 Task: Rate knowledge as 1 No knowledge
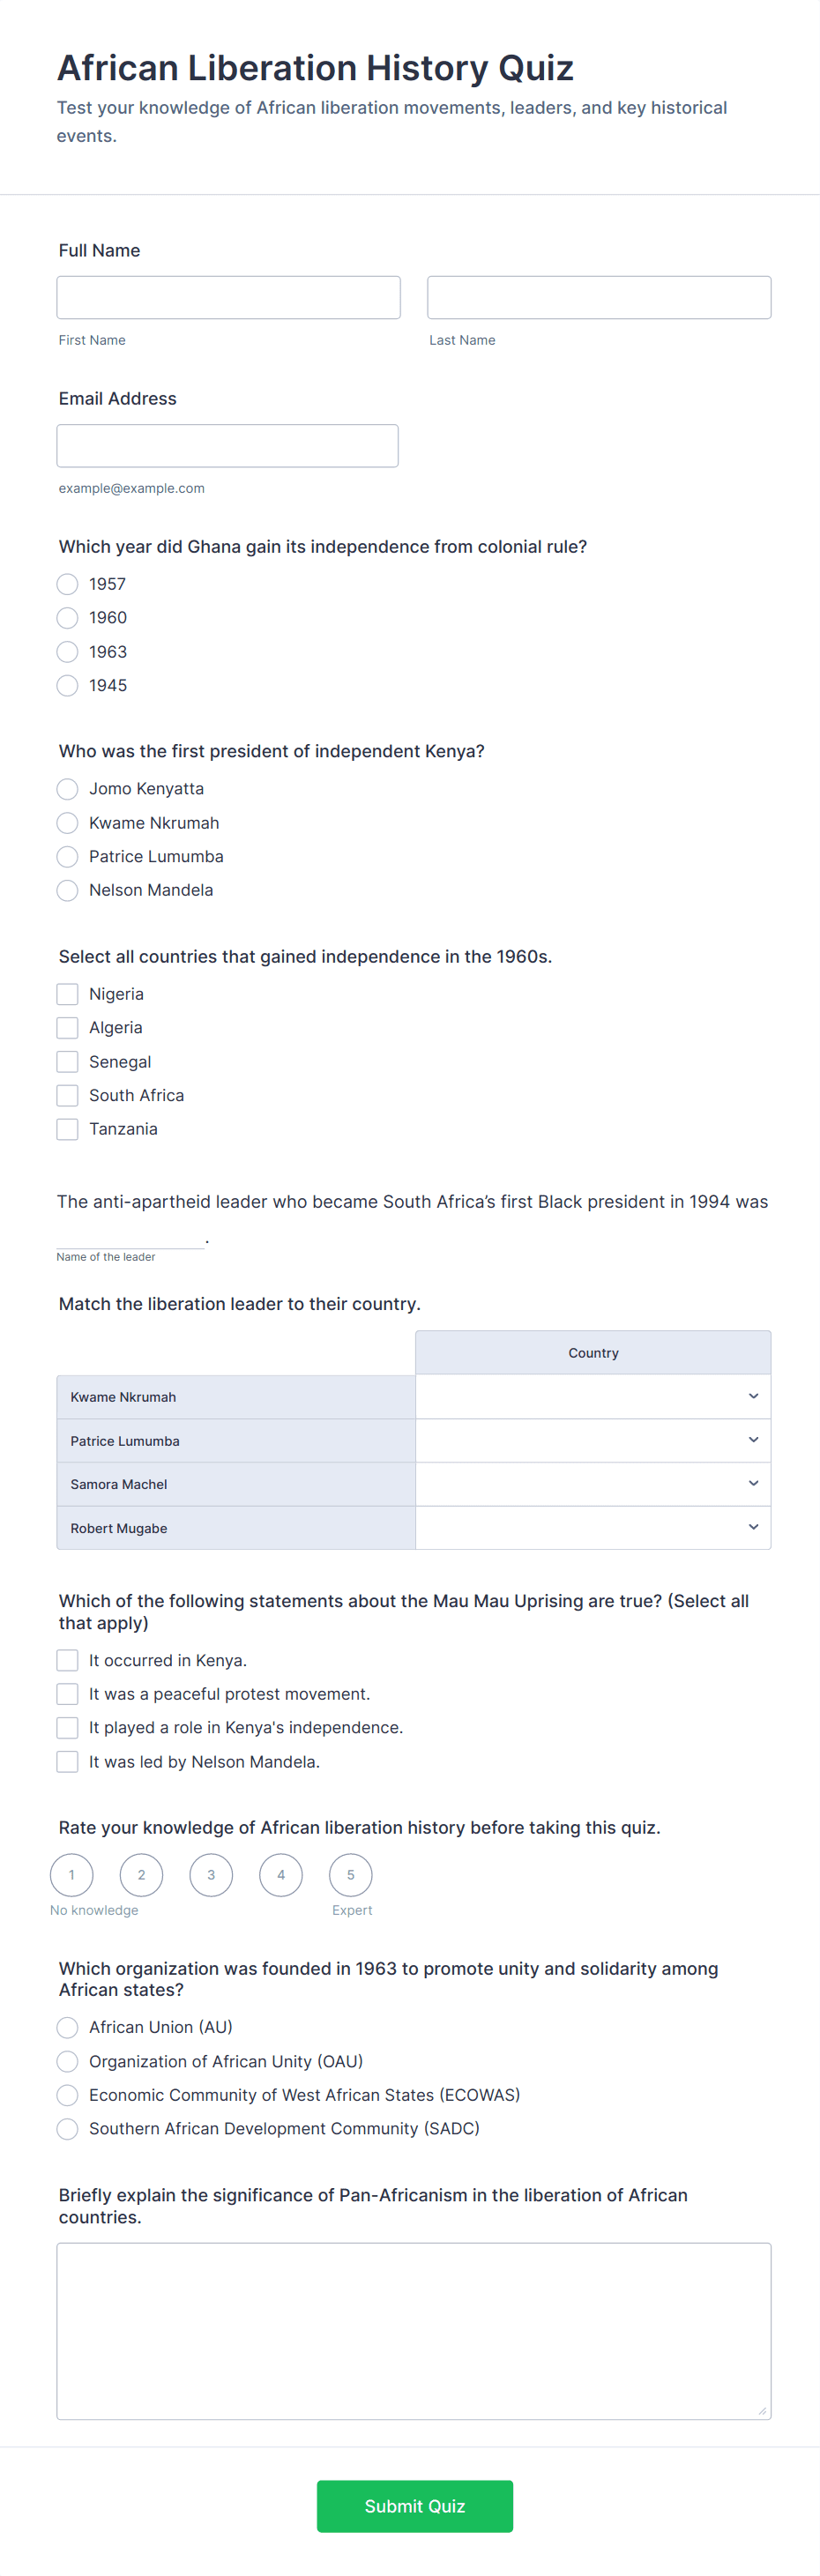[x=72, y=1875]
